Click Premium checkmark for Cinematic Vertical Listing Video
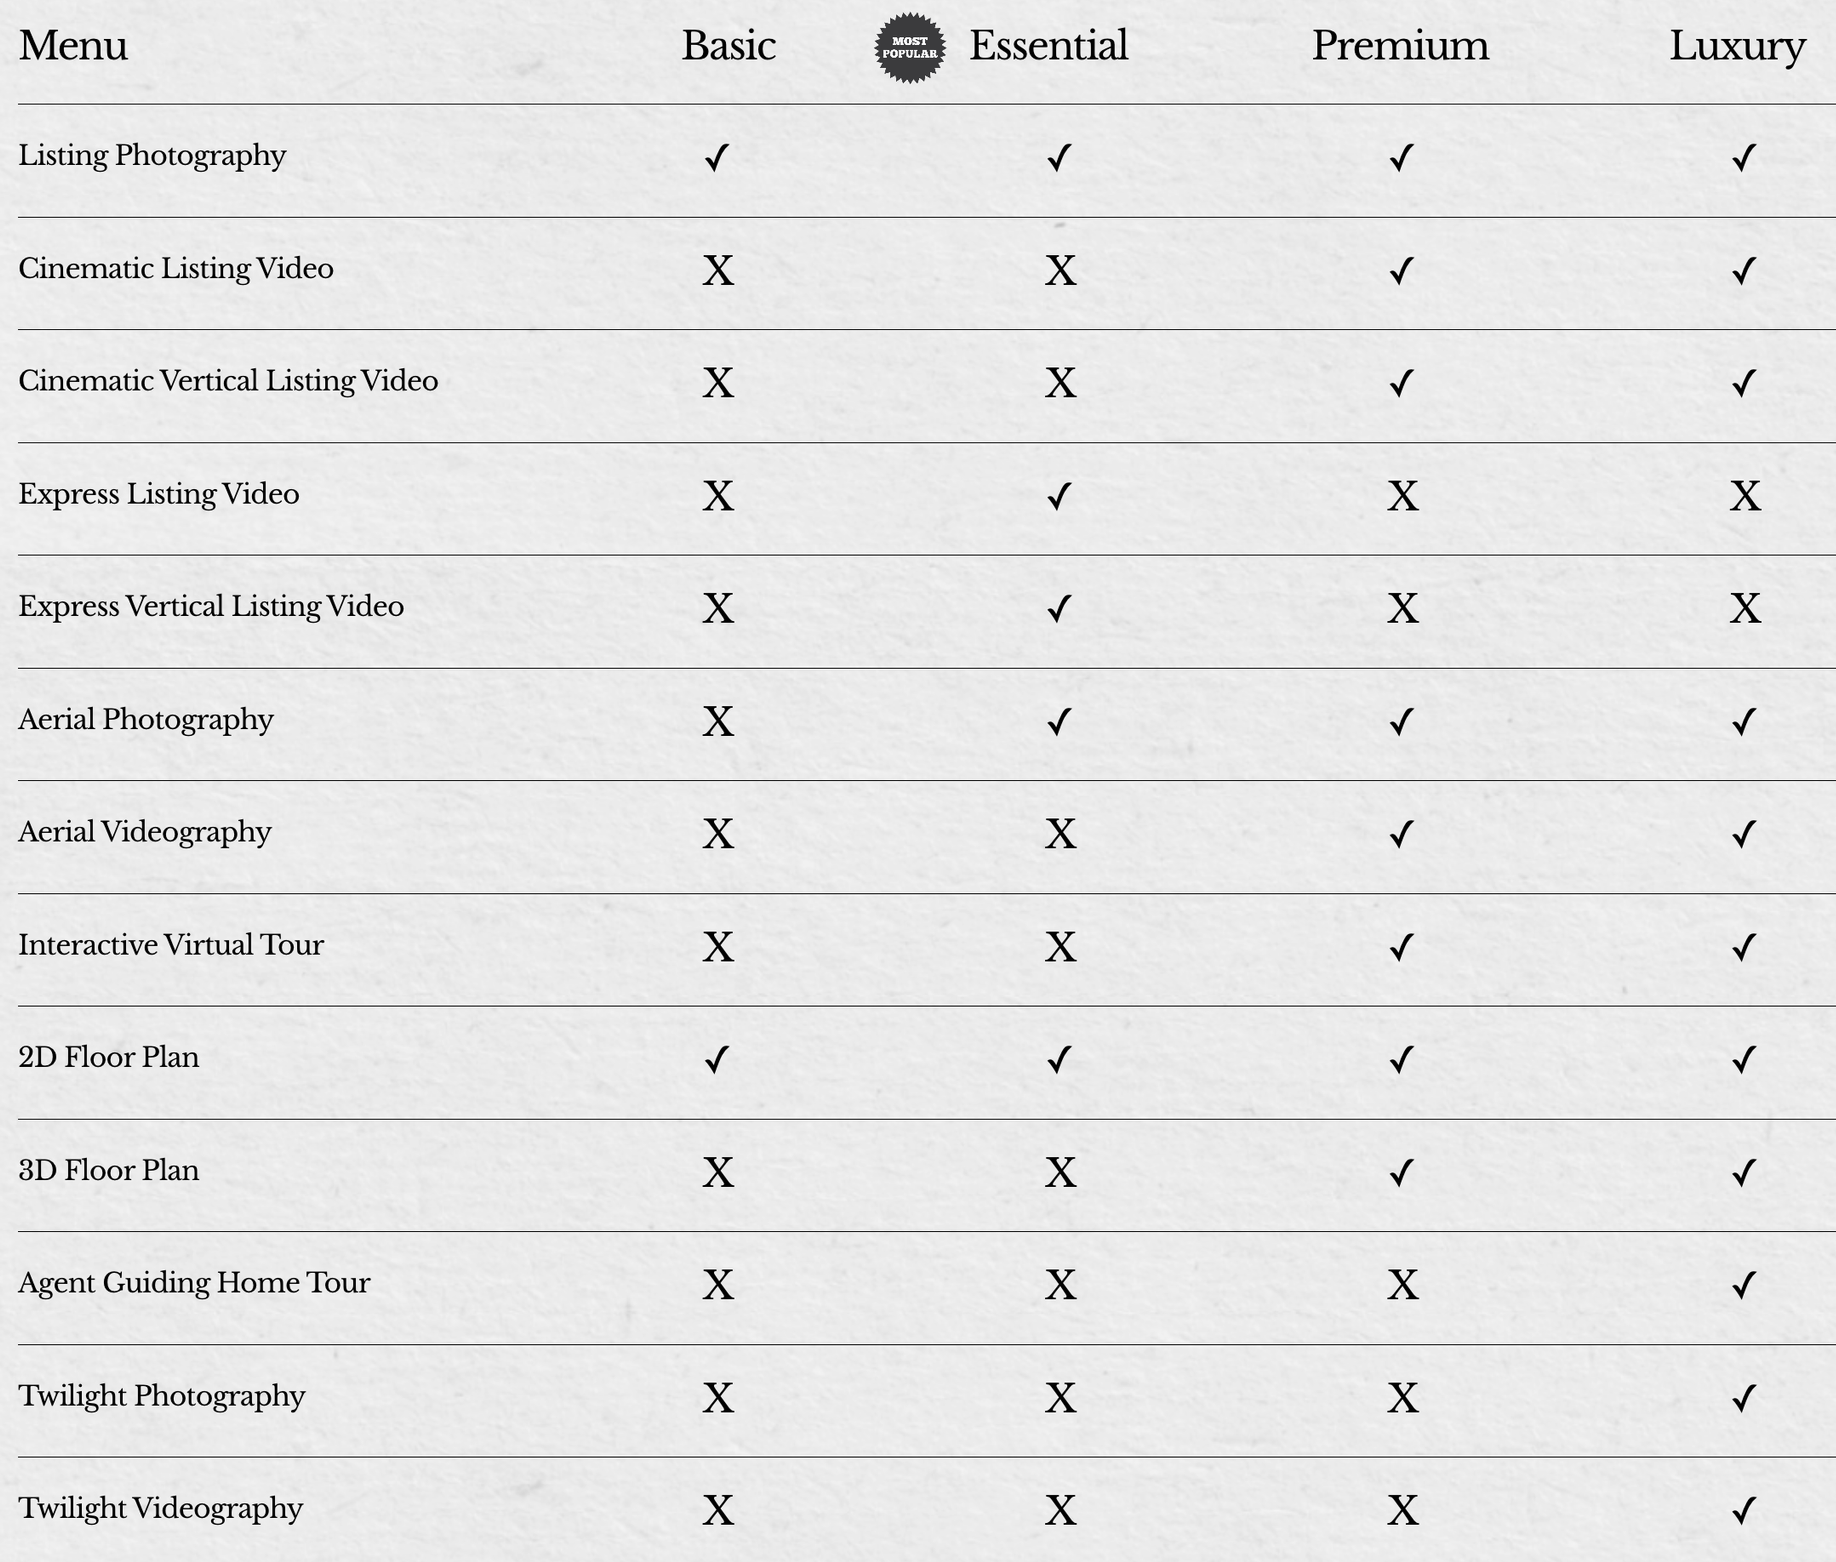The height and width of the screenshot is (1562, 1836). (x=1402, y=383)
